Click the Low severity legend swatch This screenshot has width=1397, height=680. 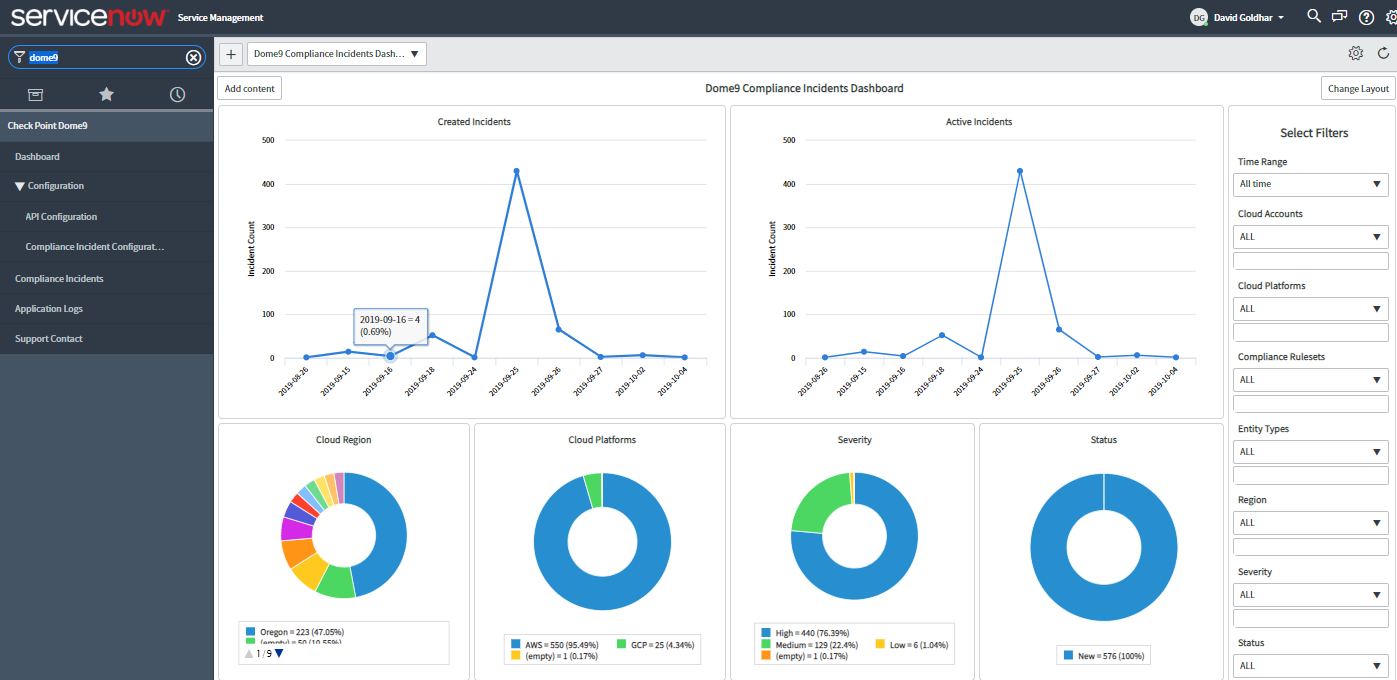pos(880,645)
